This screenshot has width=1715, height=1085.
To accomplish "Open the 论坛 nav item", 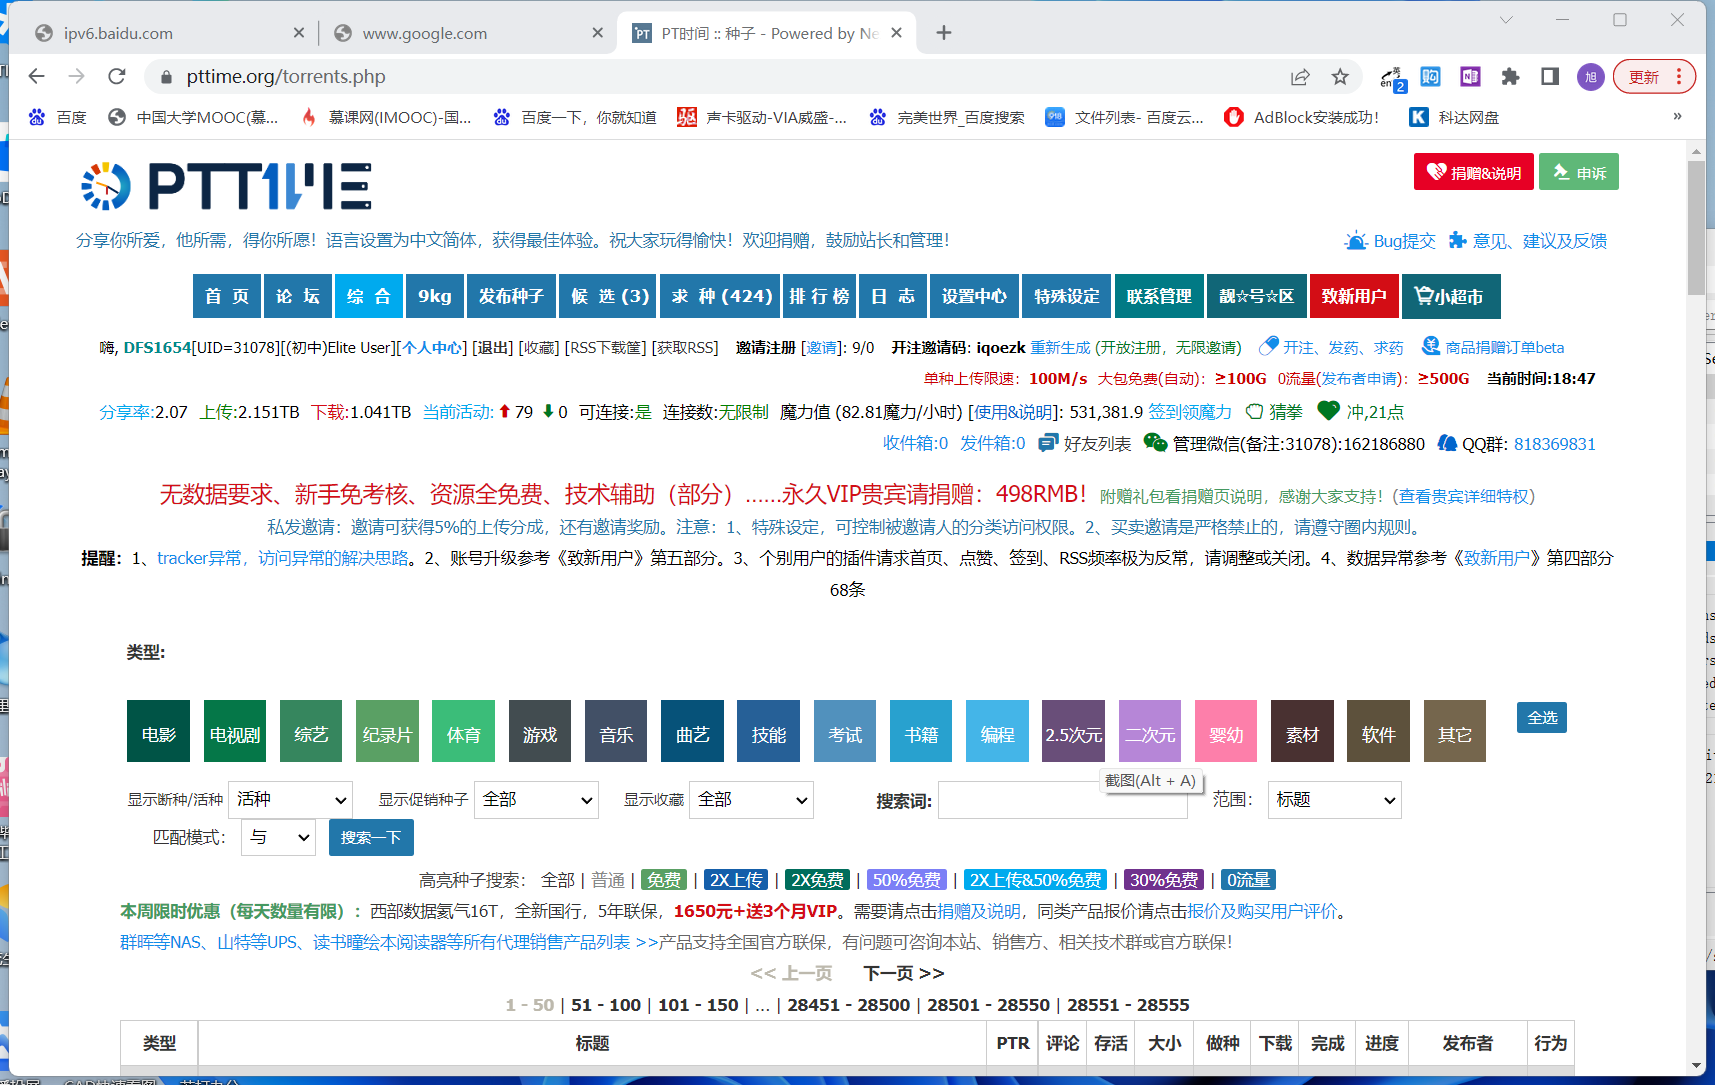I will (298, 296).
